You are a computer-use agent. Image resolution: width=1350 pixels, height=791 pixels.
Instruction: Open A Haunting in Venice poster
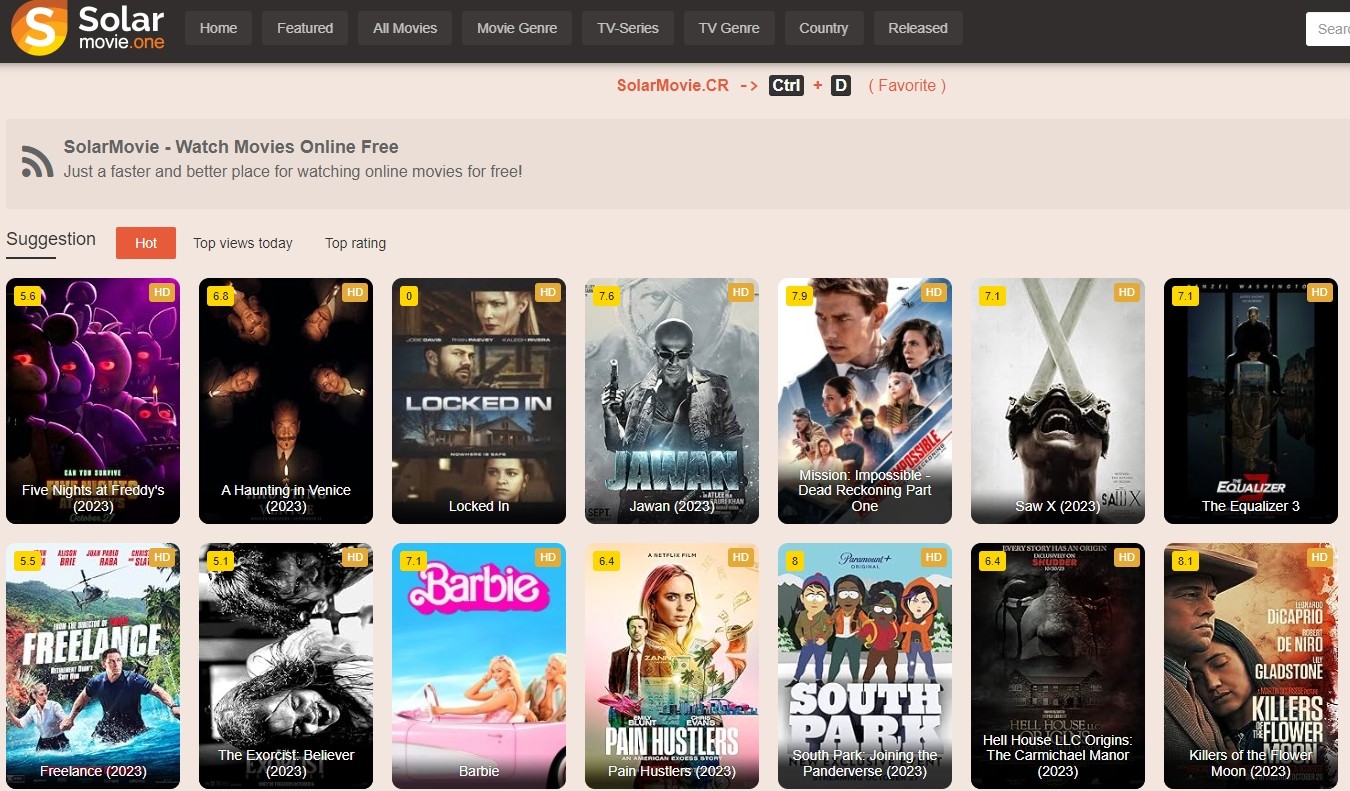point(286,401)
